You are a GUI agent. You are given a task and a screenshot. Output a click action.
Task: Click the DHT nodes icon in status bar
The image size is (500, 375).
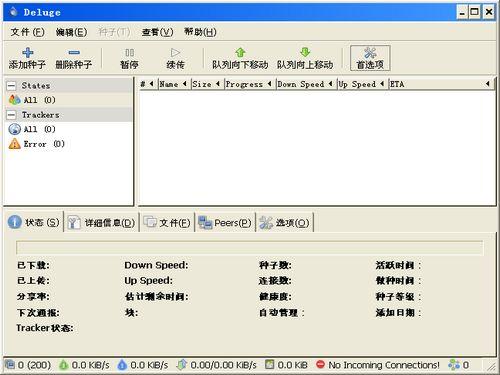click(454, 365)
